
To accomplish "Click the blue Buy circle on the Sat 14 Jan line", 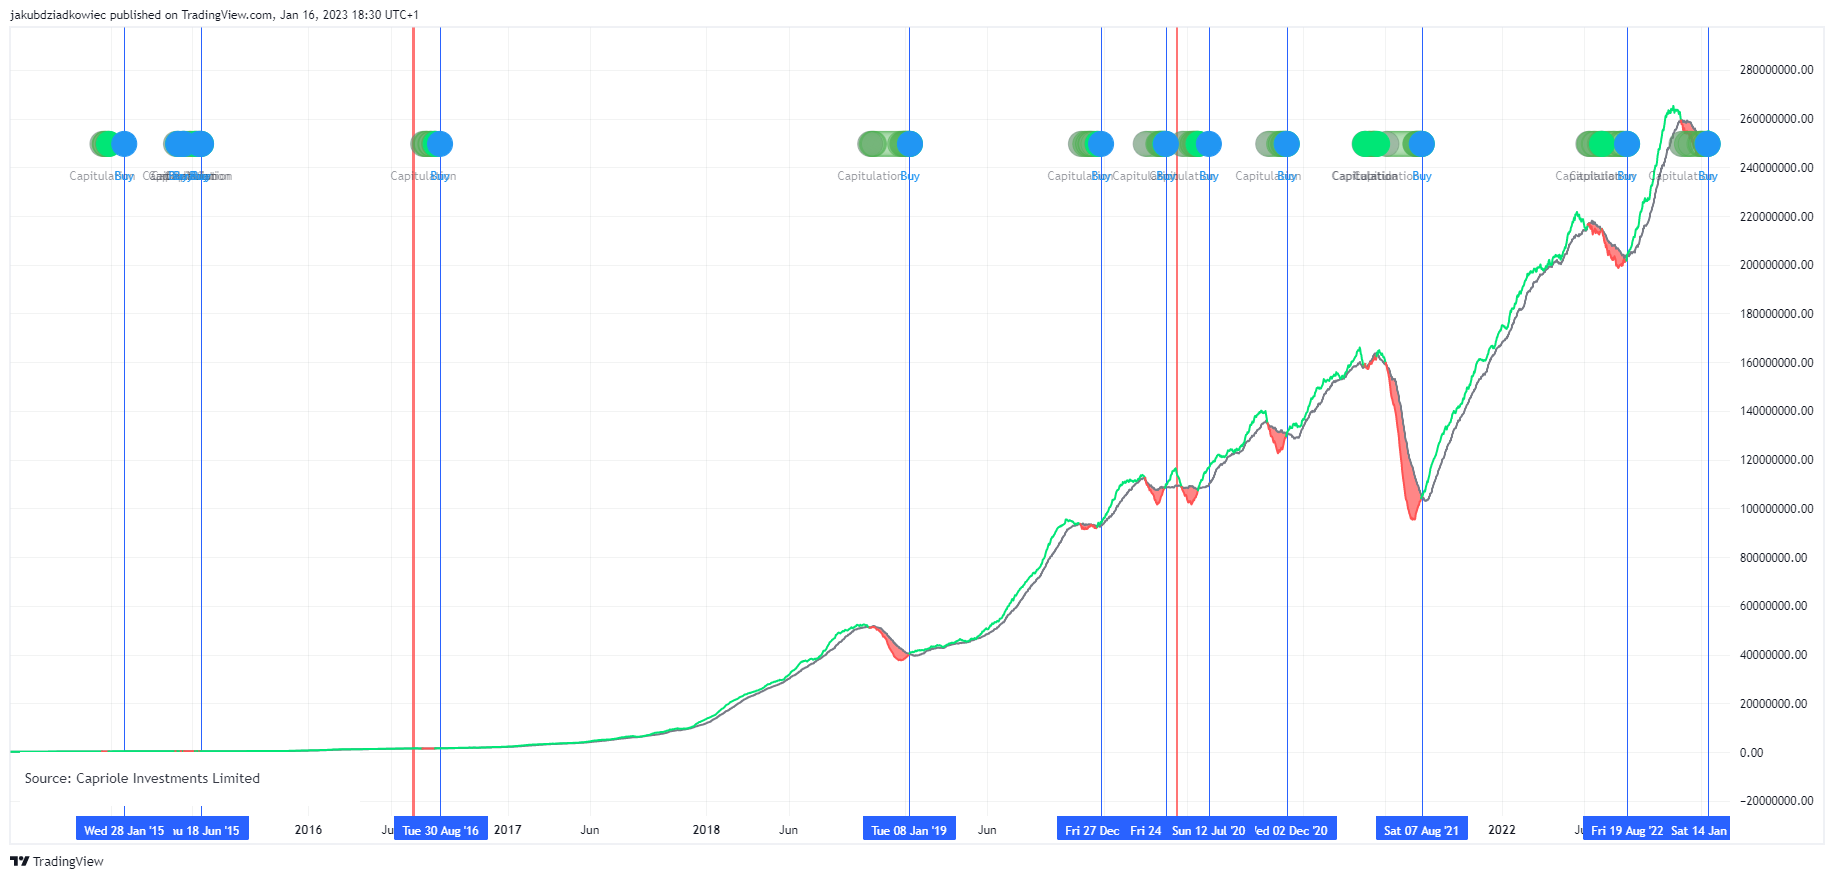I will 1708,144.
